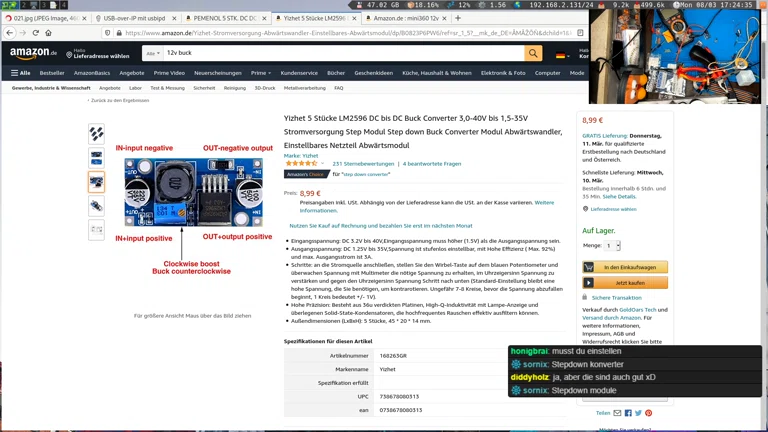Open 'Gewerbe, Industrie & Wissenschaft' link

tap(51, 88)
